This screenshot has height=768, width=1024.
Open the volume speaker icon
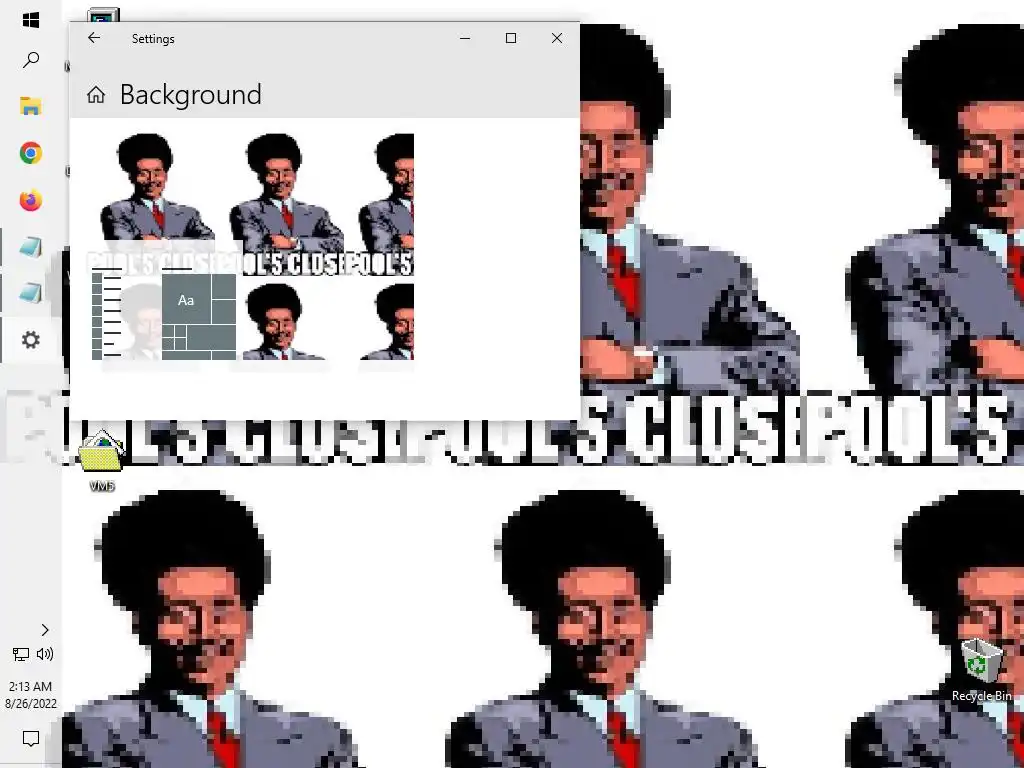[45, 654]
